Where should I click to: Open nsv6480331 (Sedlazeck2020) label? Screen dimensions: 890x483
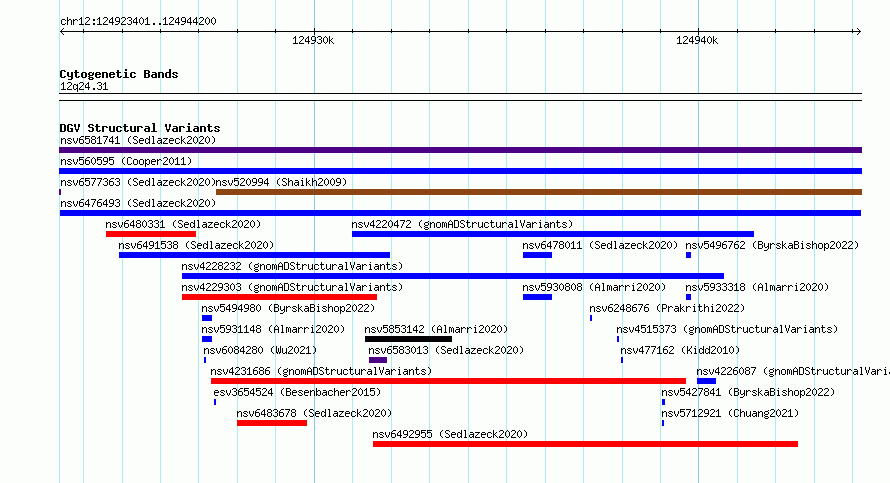tap(183, 224)
